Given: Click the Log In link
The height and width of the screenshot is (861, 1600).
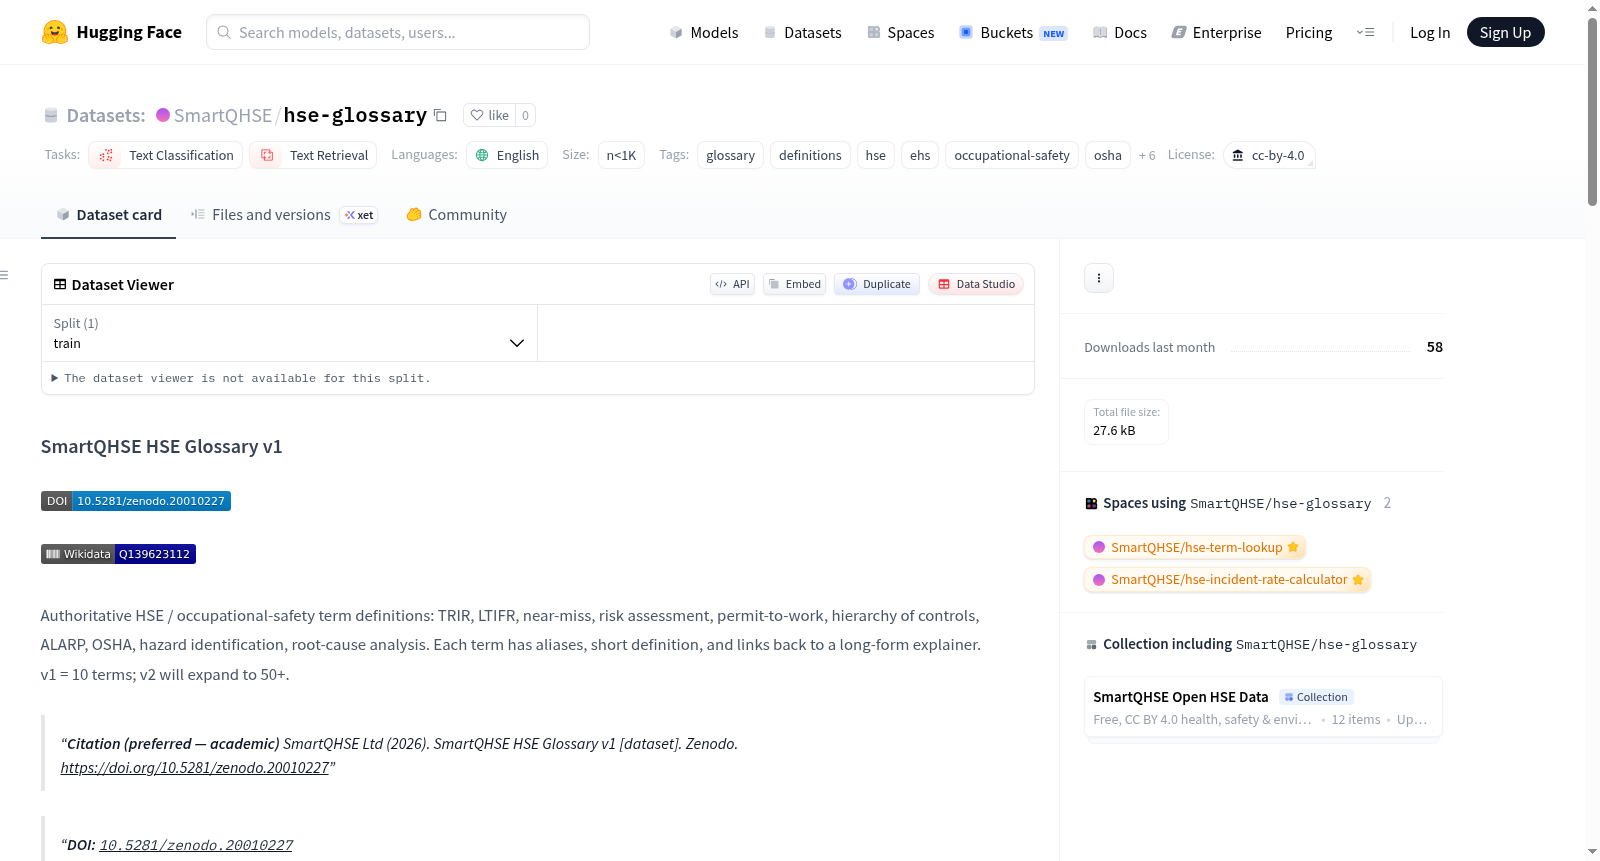Looking at the screenshot, I should [x=1430, y=32].
